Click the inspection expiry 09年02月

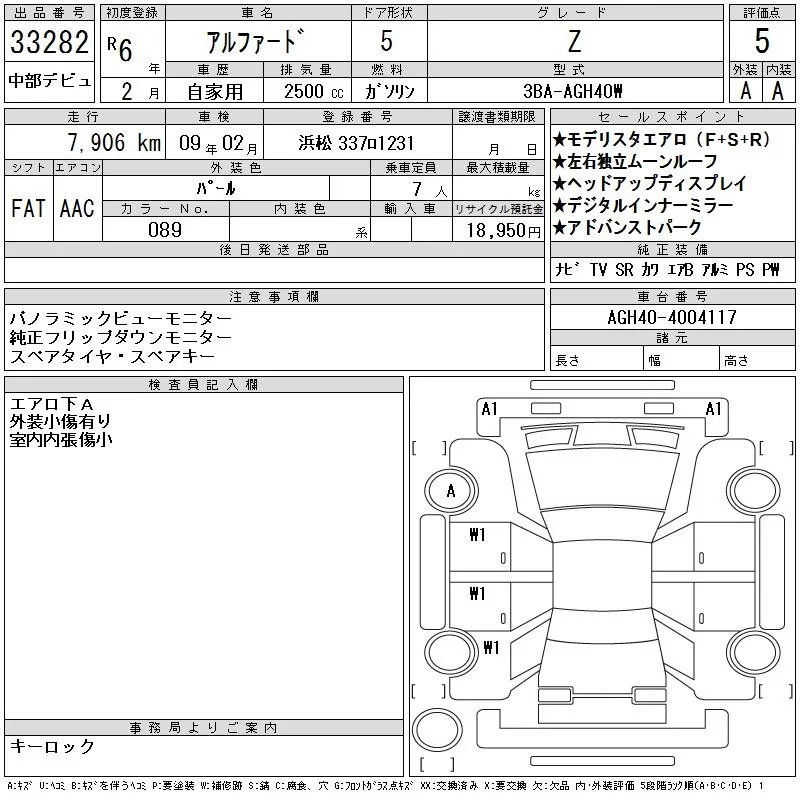pyautogui.click(x=218, y=144)
